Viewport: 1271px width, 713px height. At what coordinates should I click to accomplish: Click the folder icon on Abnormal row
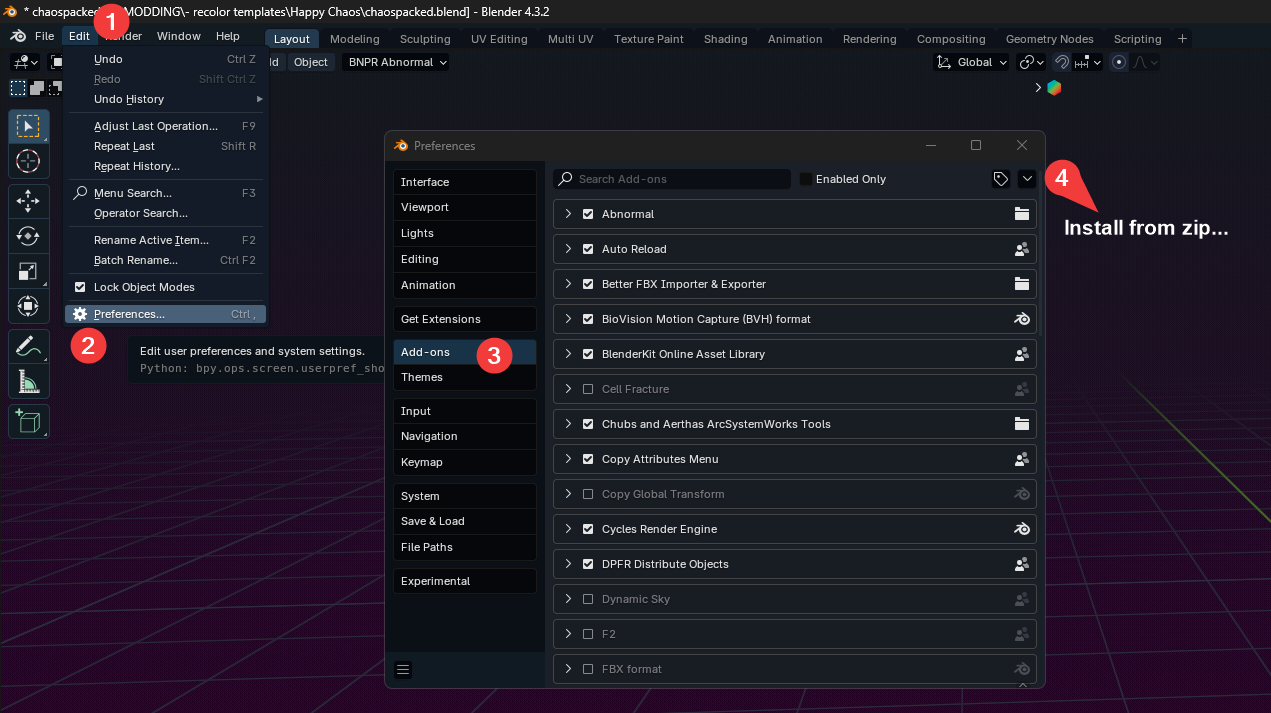pyautogui.click(x=1022, y=214)
